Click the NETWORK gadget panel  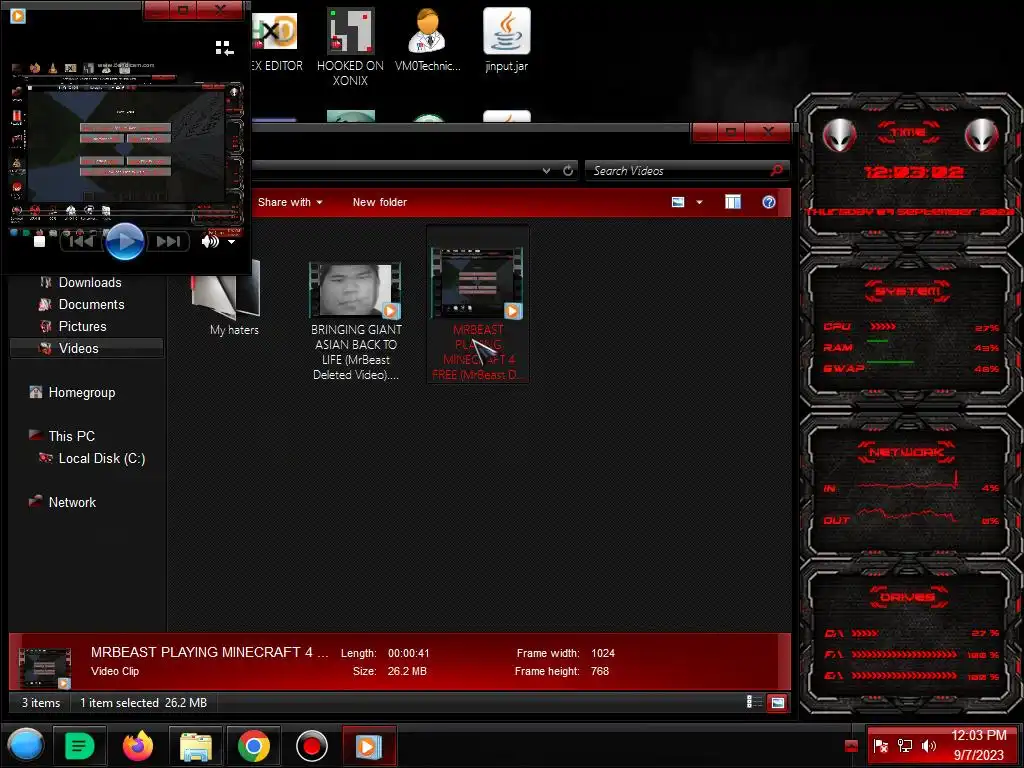point(909,487)
